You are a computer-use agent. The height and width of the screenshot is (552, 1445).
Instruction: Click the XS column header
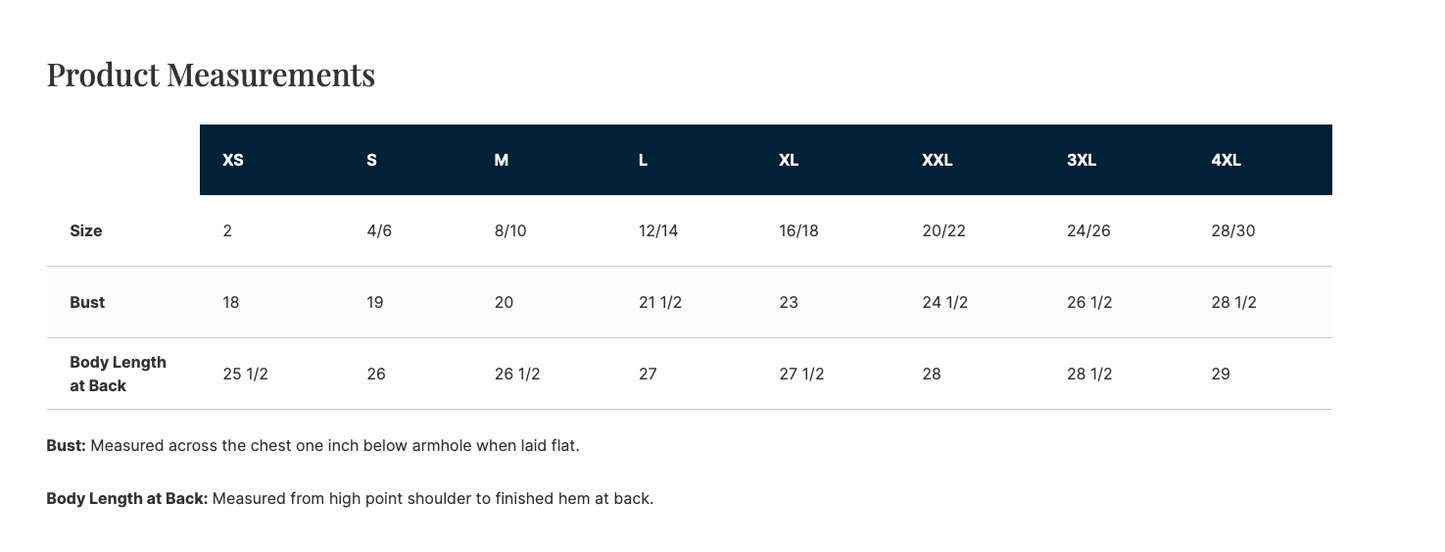coord(233,160)
